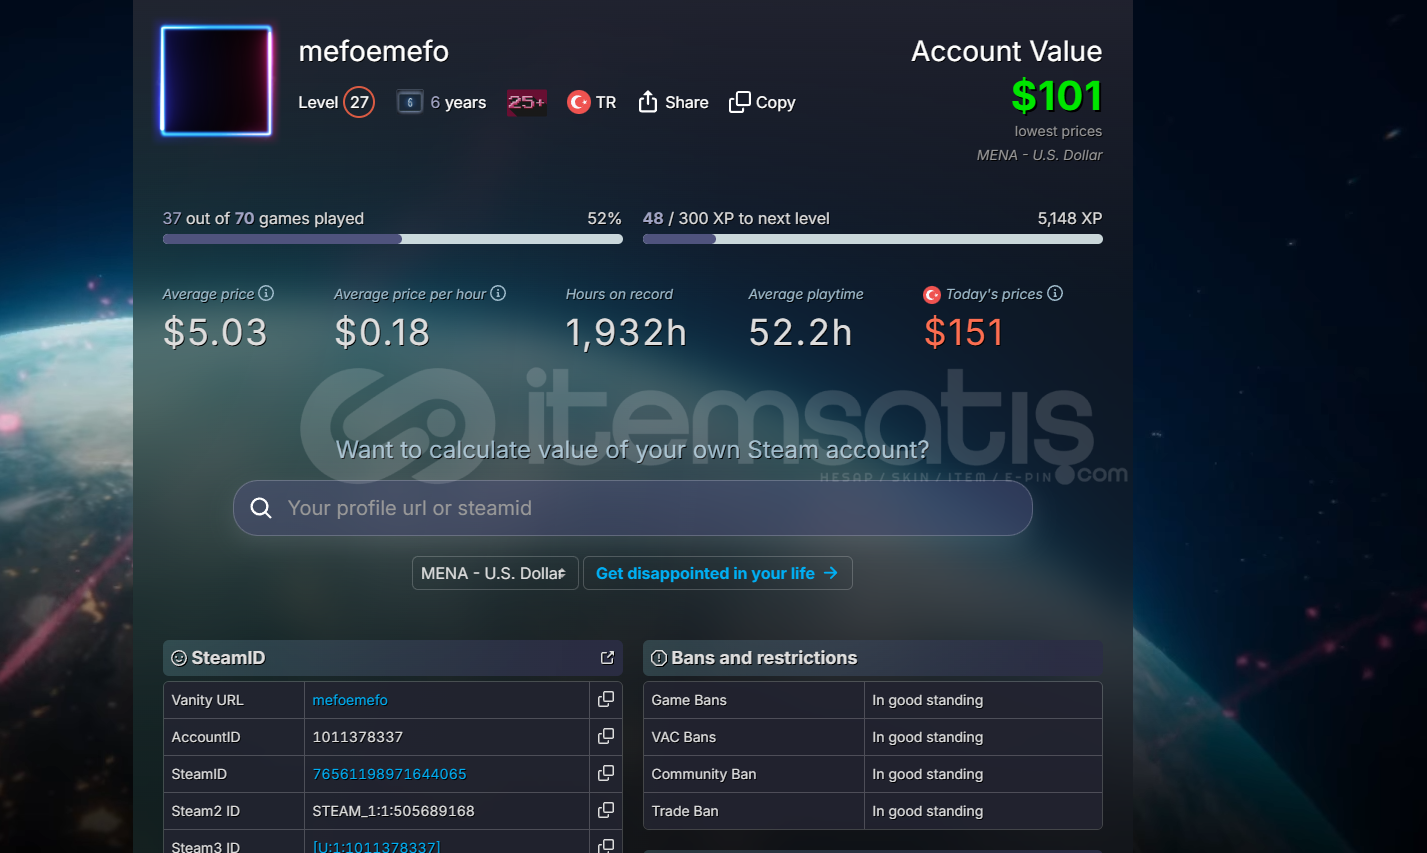Click Turkey flag icon beside Today's prices
The image size is (1427, 853).
tap(932, 294)
